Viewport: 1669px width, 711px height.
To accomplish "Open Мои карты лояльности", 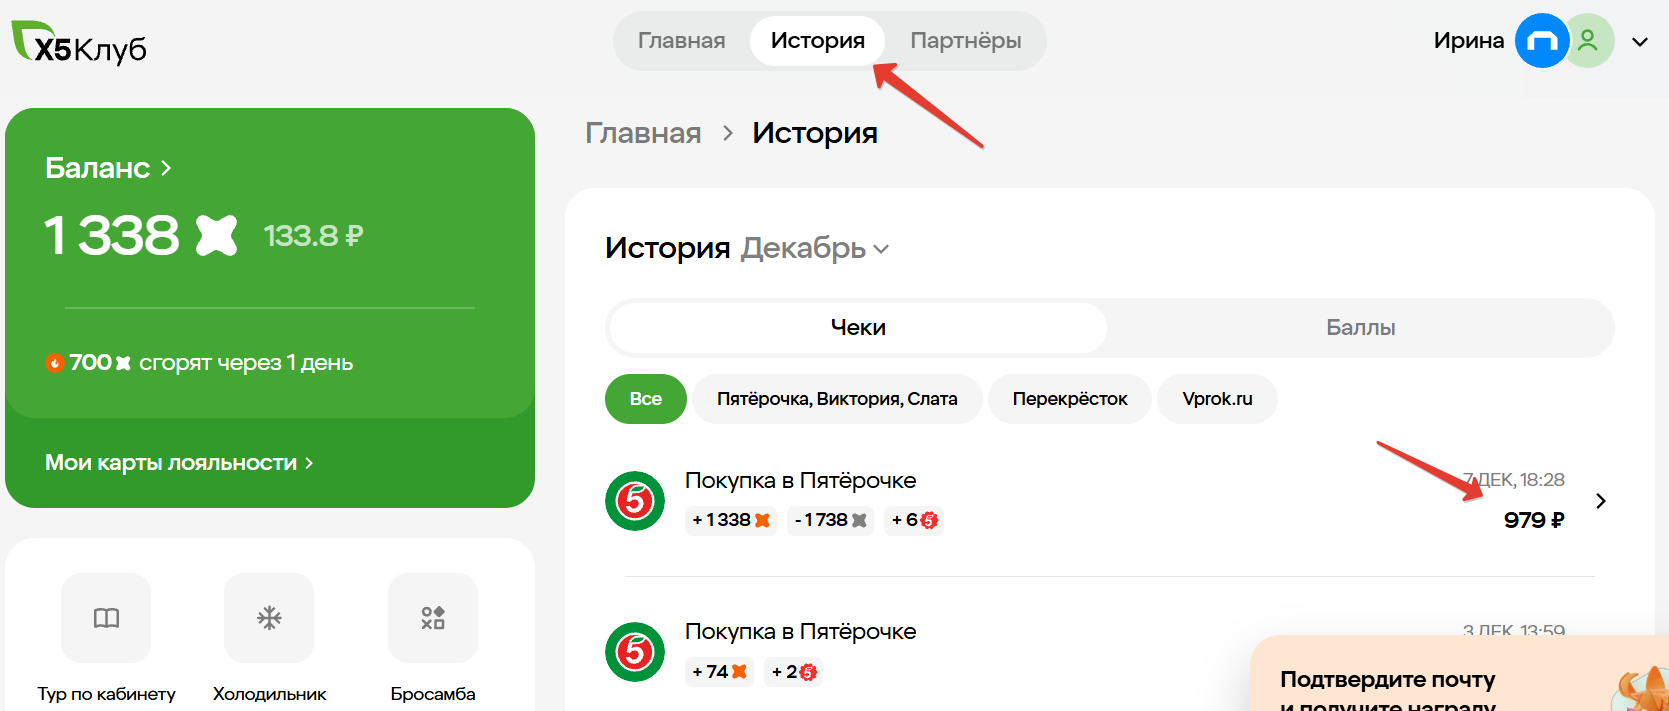I will tap(179, 463).
